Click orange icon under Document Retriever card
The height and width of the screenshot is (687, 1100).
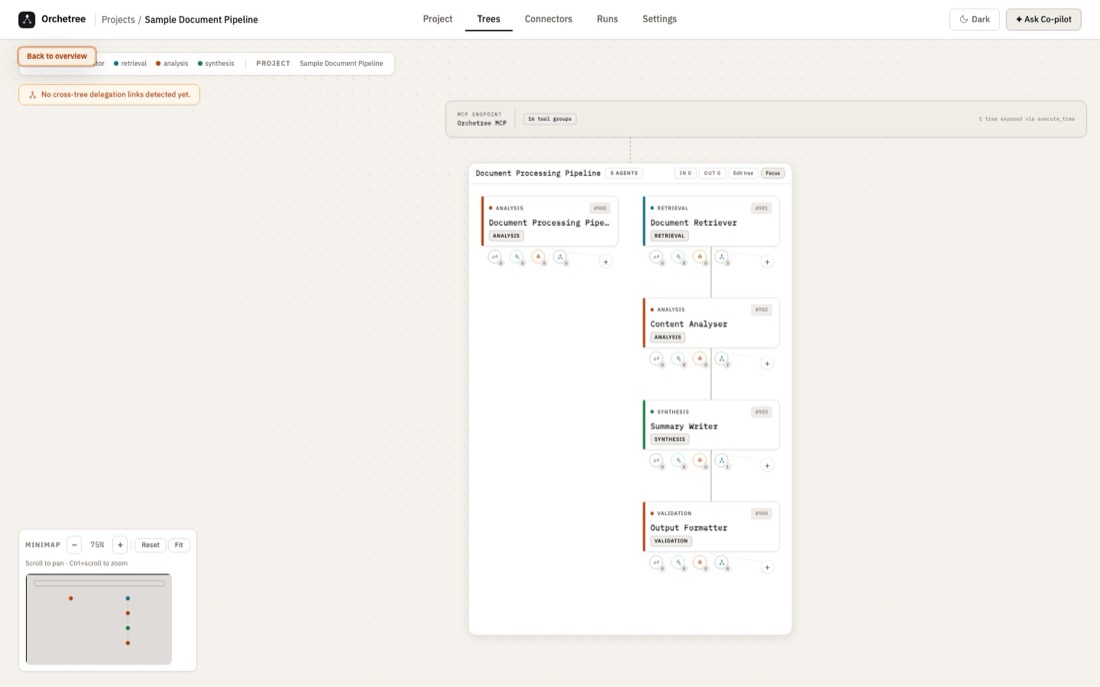(699, 257)
